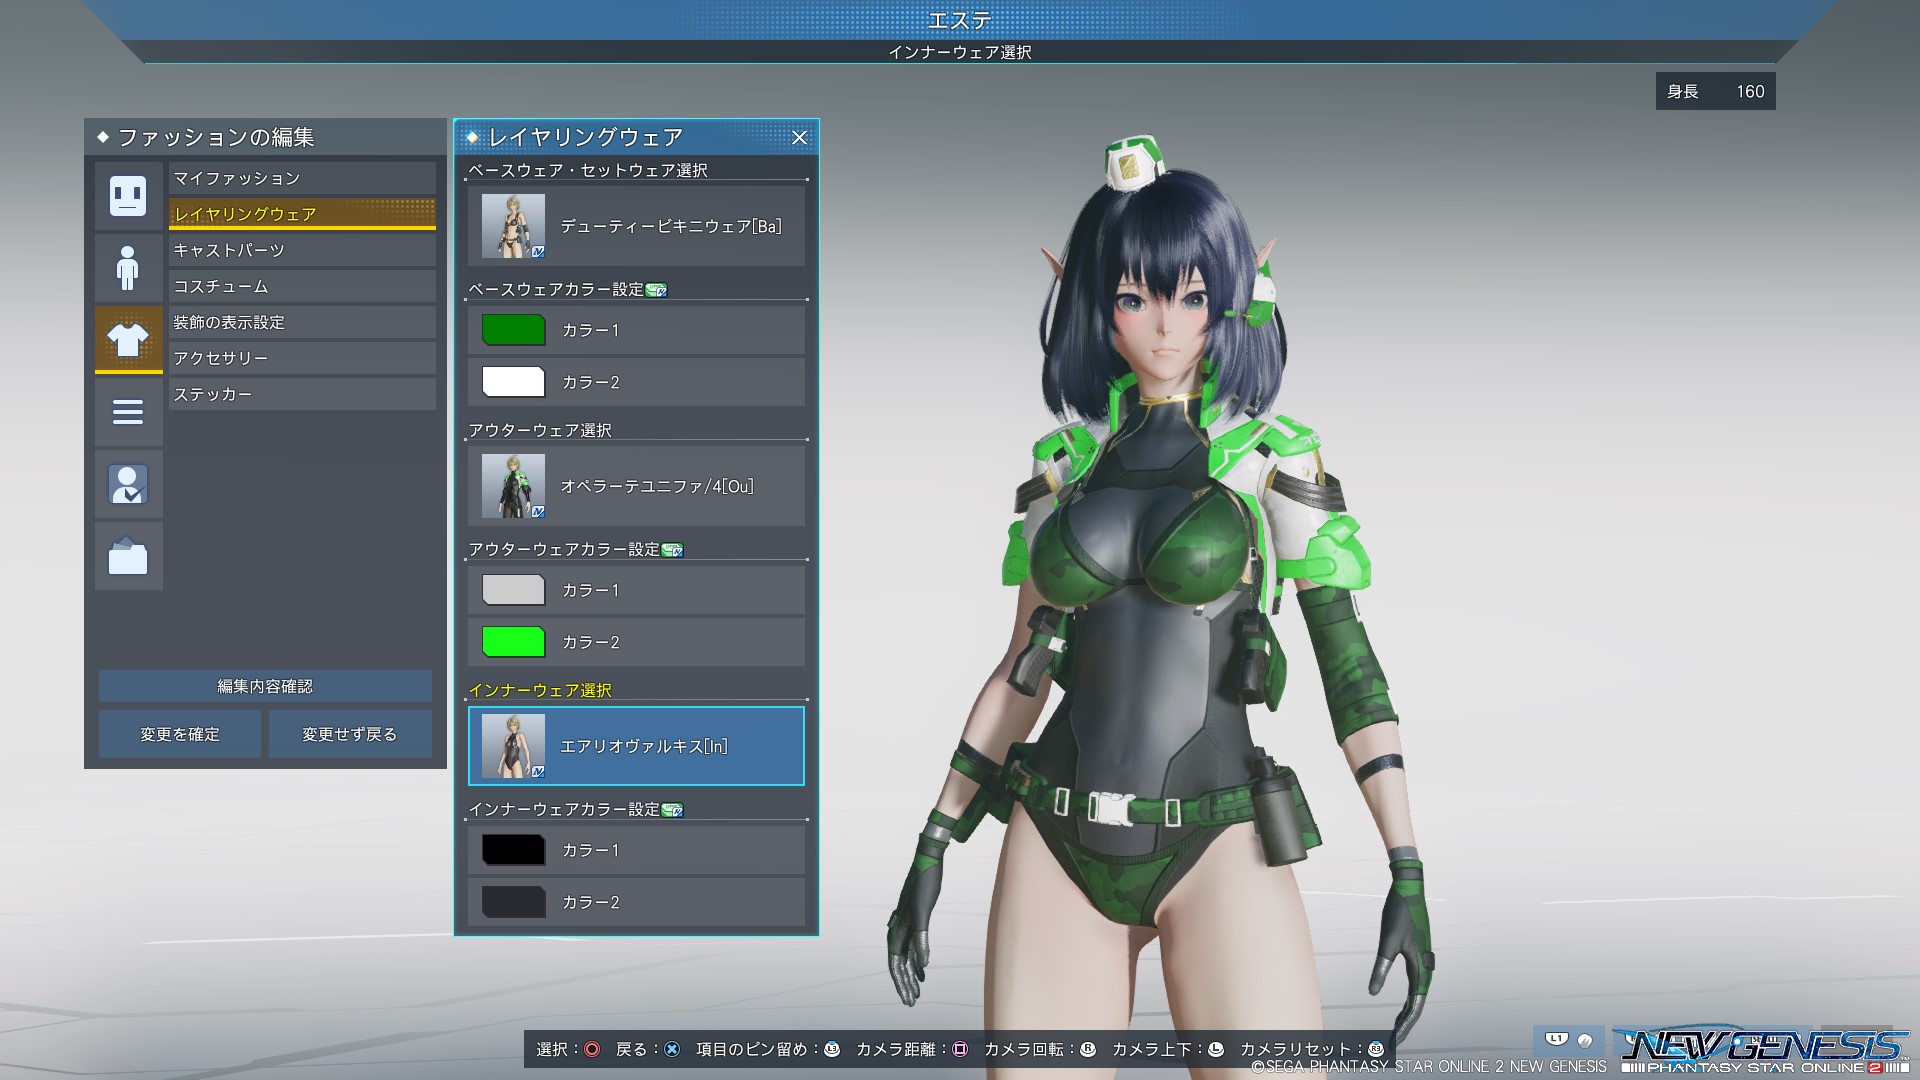Select マイファッション menu item

click(x=302, y=178)
